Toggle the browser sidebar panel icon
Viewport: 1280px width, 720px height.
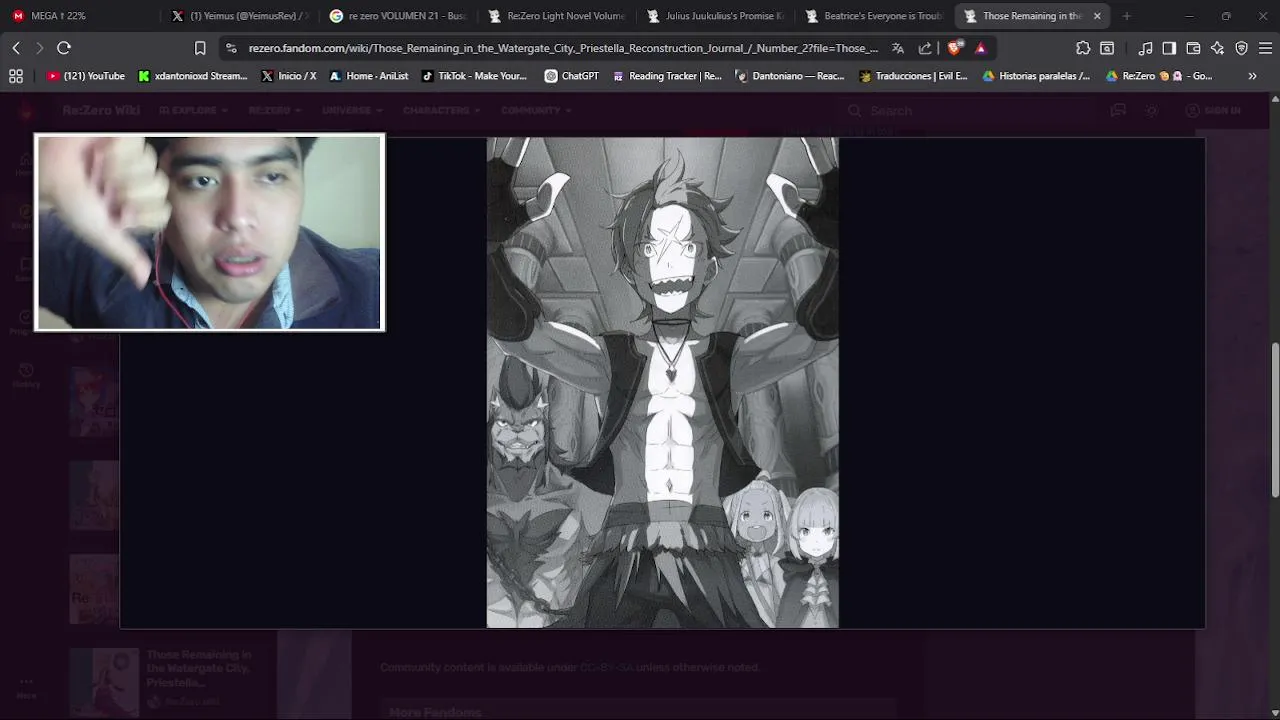tap(1169, 48)
